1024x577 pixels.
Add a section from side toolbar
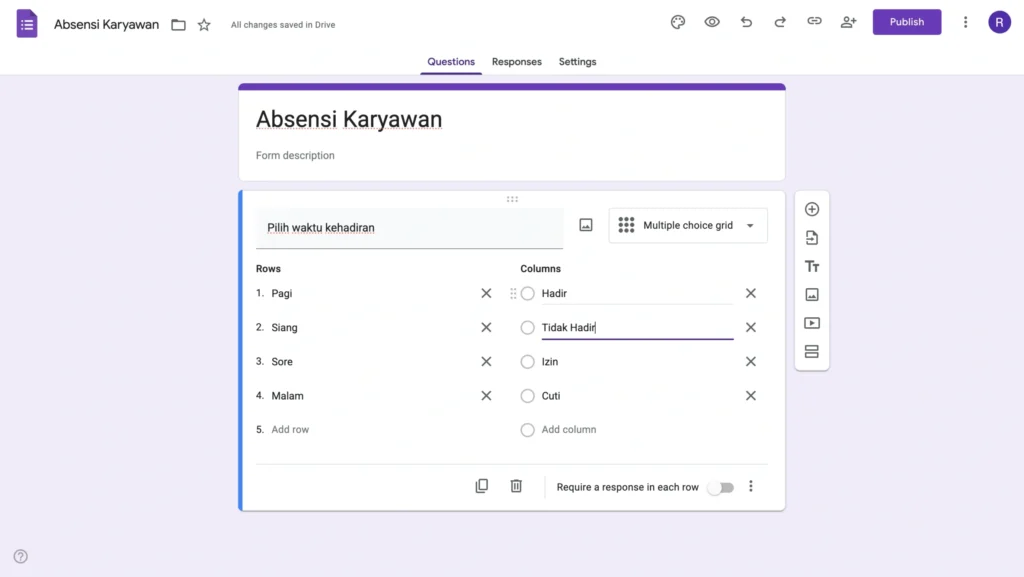click(812, 352)
